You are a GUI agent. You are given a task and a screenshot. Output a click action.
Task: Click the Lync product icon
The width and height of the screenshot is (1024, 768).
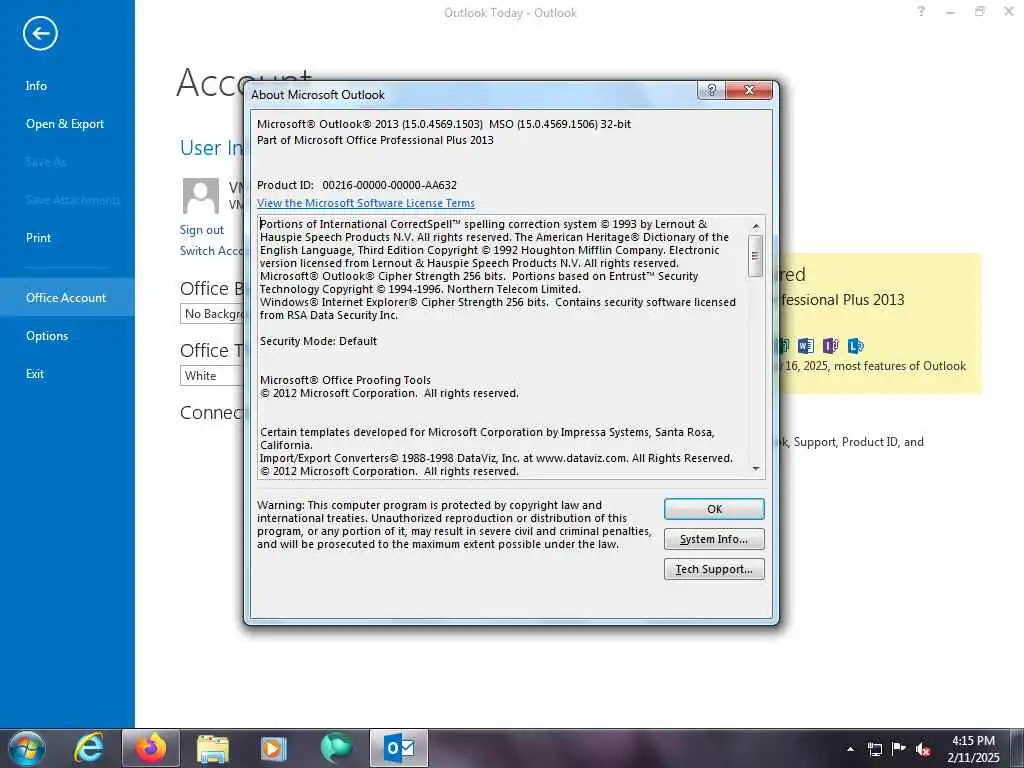pyautogui.click(x=856, y=345)
